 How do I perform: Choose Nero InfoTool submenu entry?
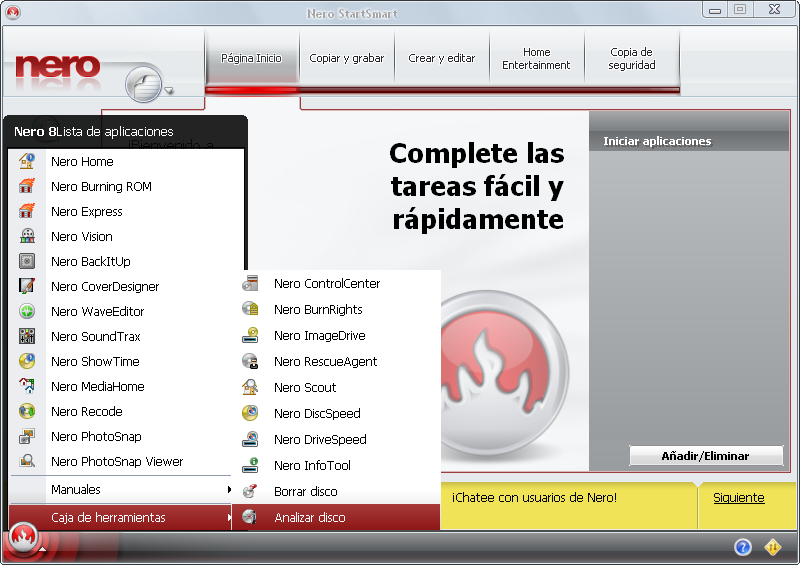click(x=336, y=465)
